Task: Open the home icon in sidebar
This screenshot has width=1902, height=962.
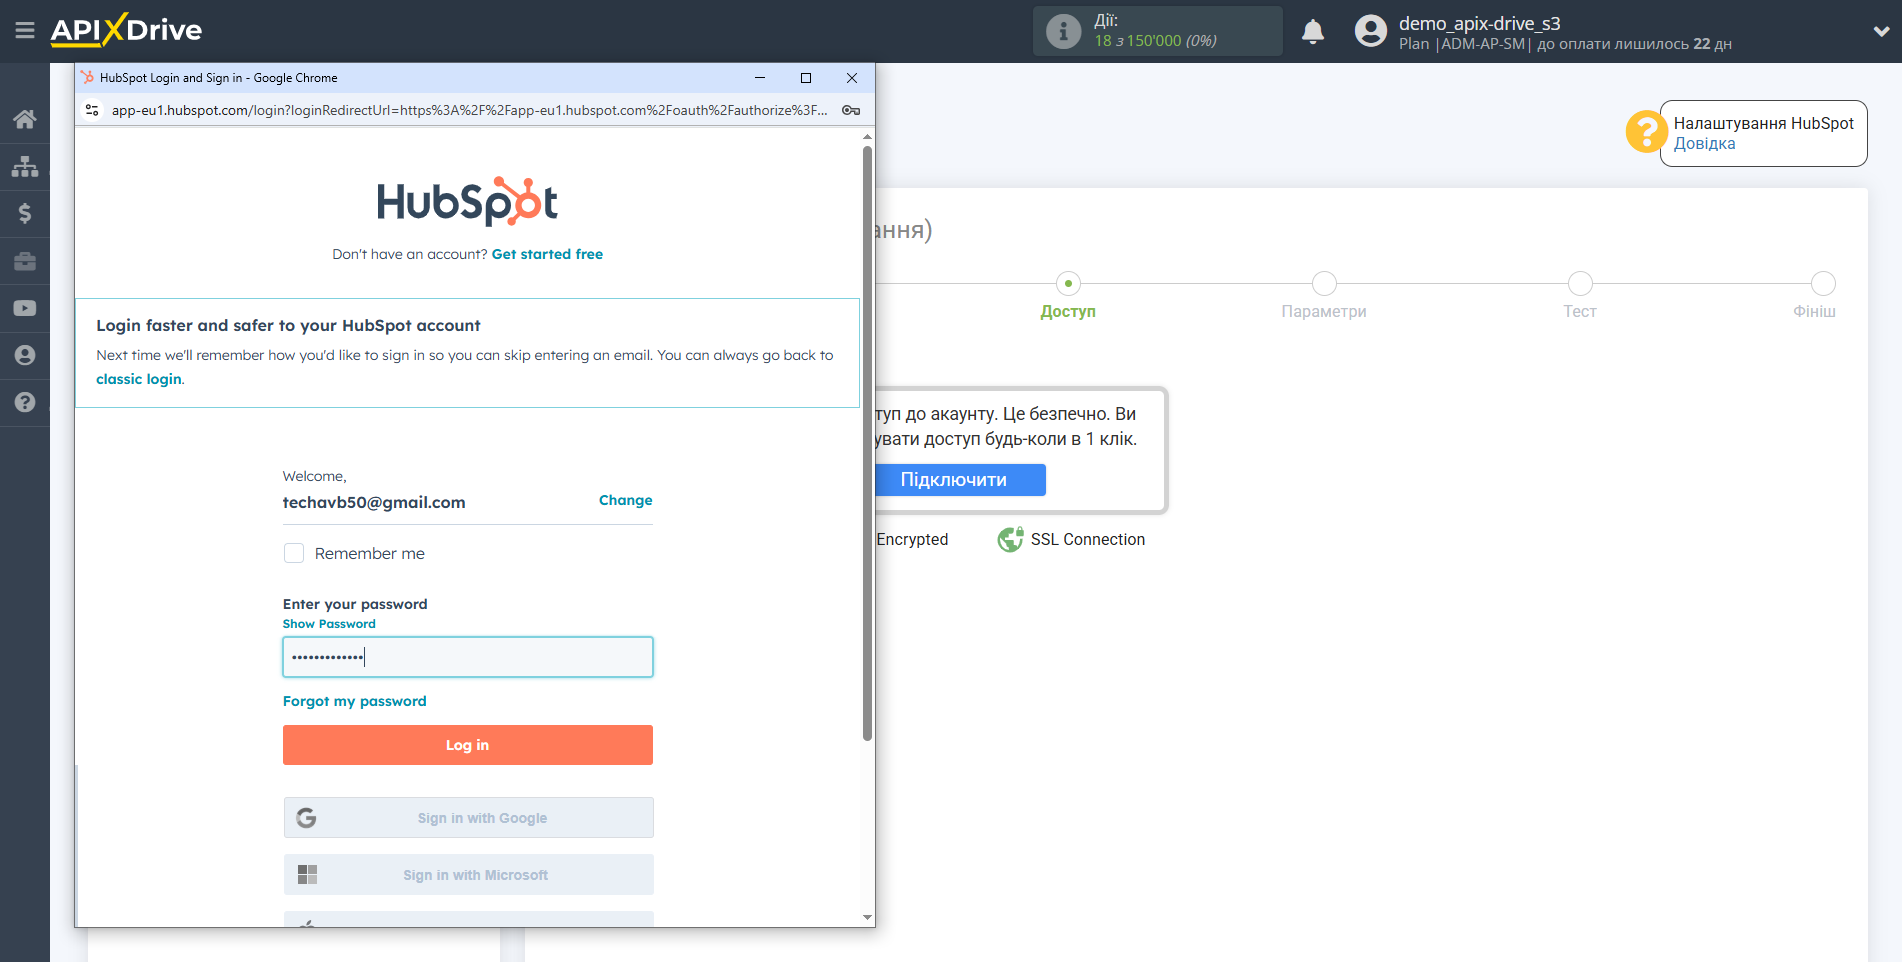Action: pos(25,119)
